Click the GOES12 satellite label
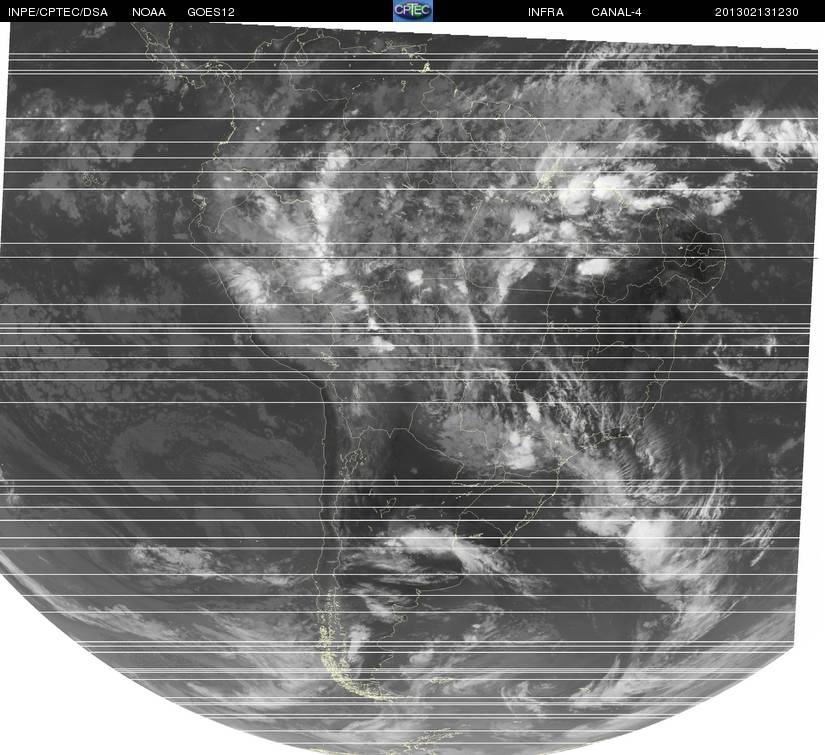Viewport: 825px width, 755px height. (211, 12)
